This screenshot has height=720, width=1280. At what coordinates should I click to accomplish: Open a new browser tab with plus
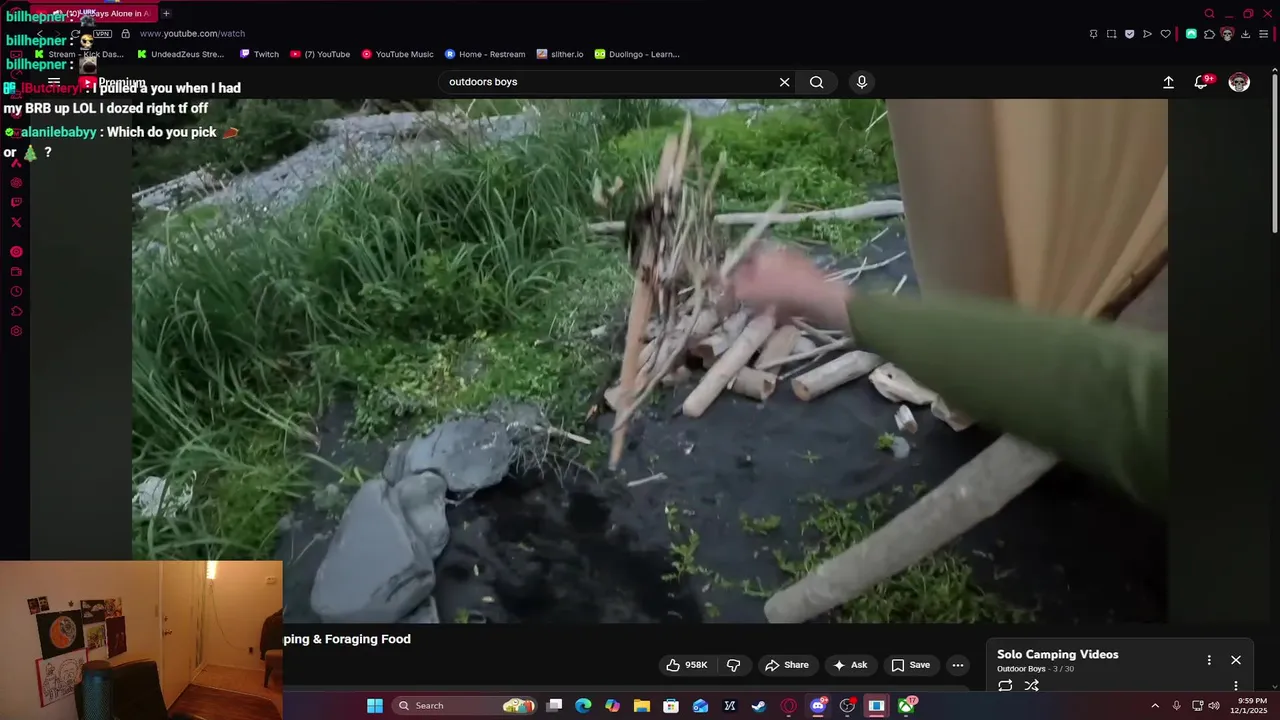pyautogui.click(x=166, y=14)
